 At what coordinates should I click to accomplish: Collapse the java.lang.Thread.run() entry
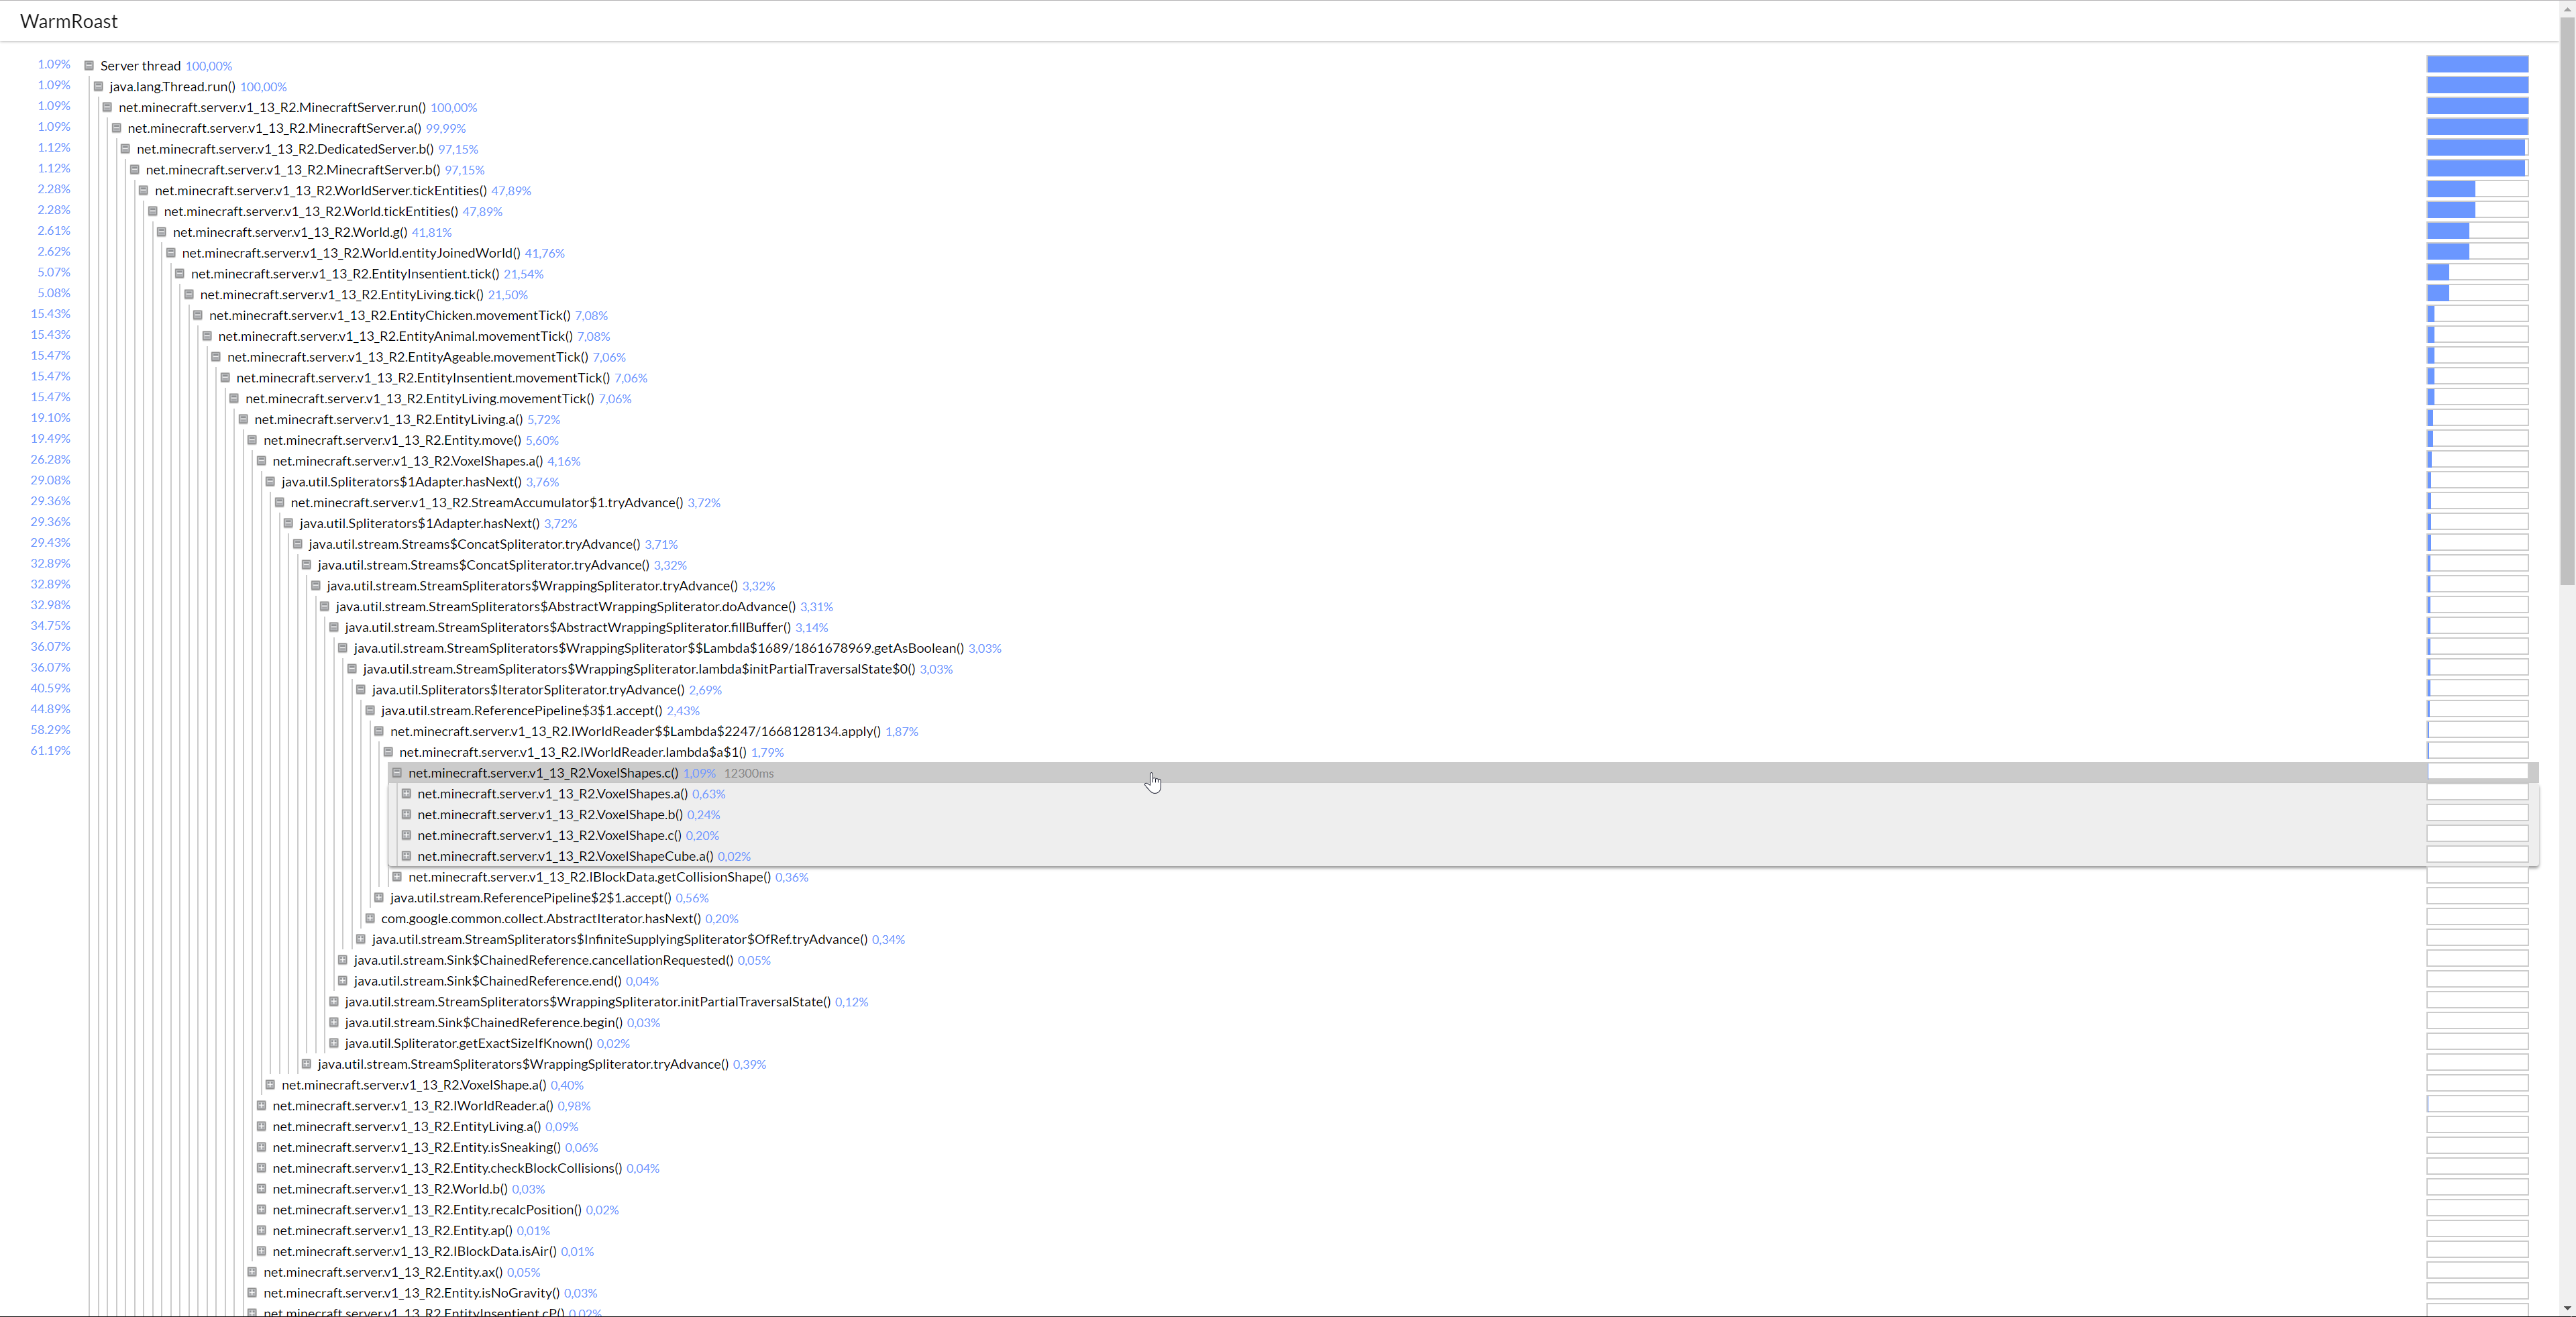[x=100, y=86]
